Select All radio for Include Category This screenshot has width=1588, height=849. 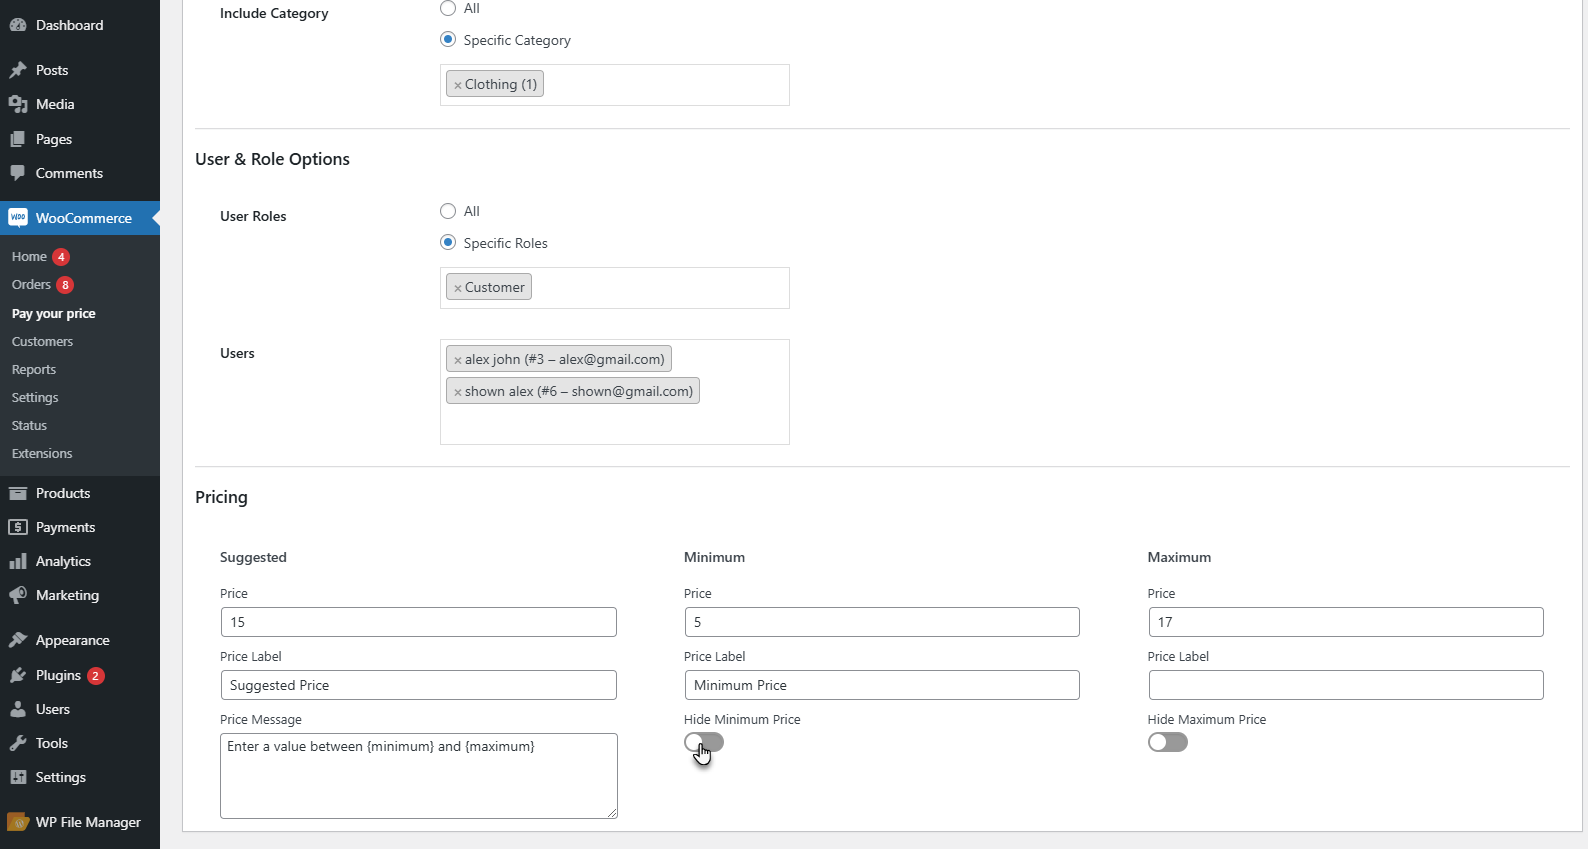448,8
